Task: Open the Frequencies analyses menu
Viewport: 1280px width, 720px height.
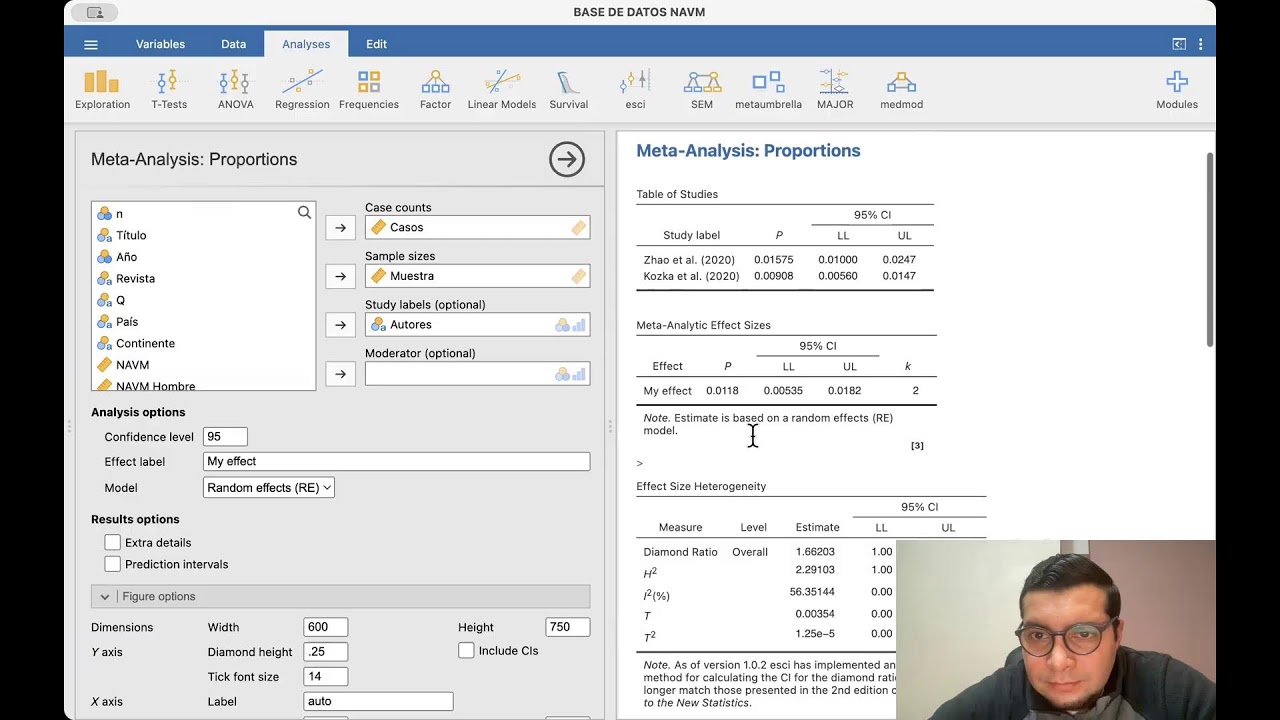Action: tap(369, 89)
